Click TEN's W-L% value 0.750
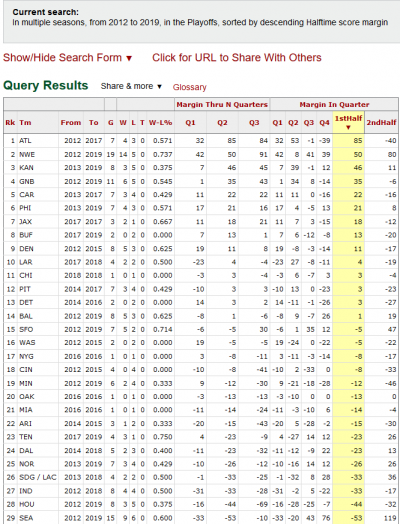Image resolution: width=400 pixels, height=524 pixels. pos(162,437)
